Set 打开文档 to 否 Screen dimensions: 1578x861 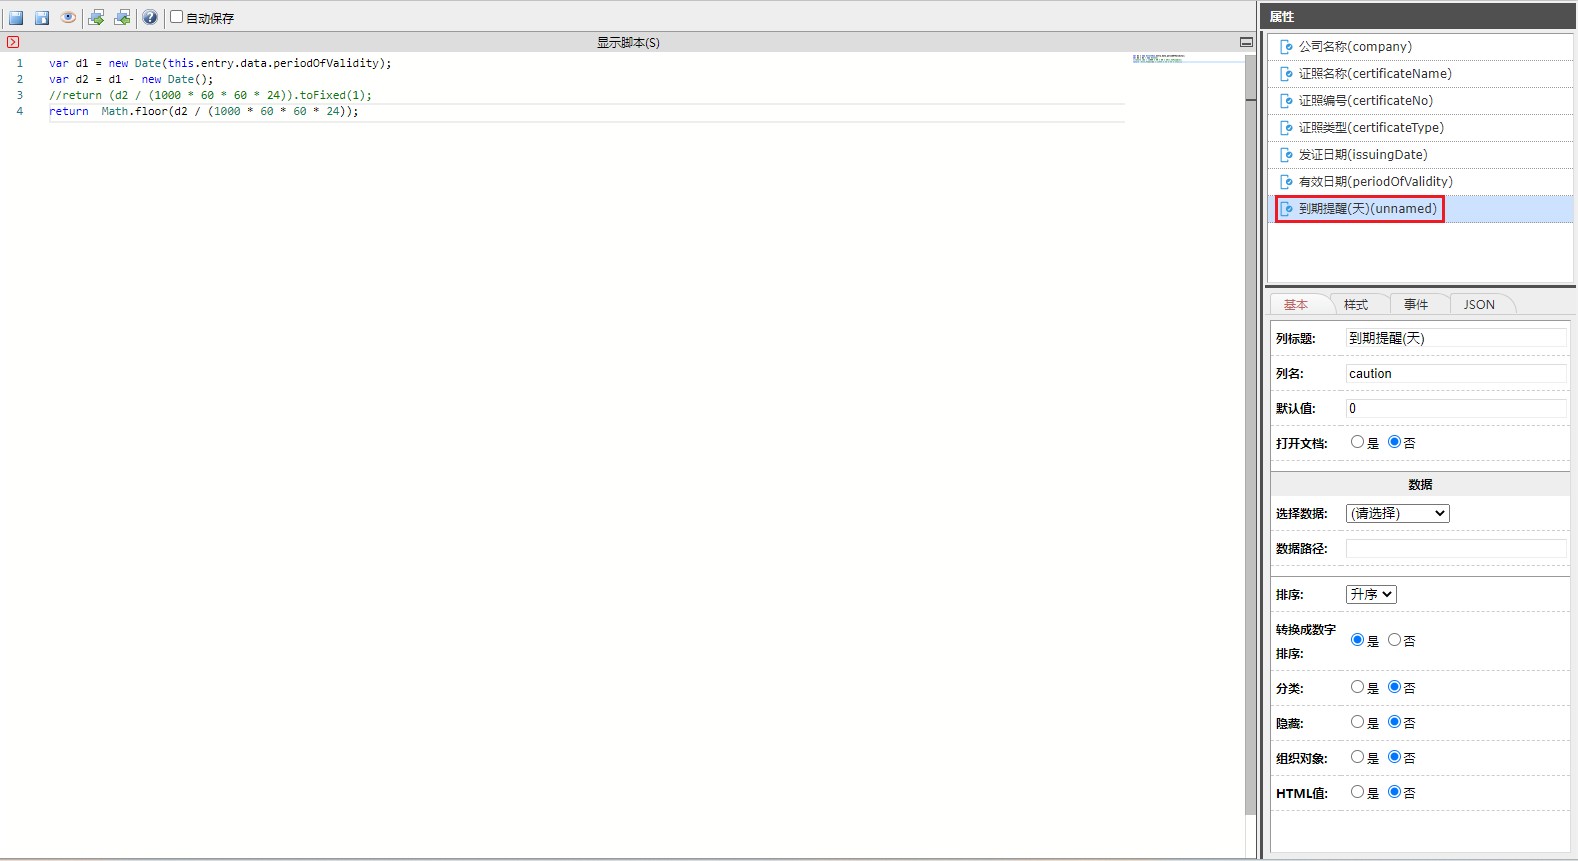click(x=1394, y=442)
